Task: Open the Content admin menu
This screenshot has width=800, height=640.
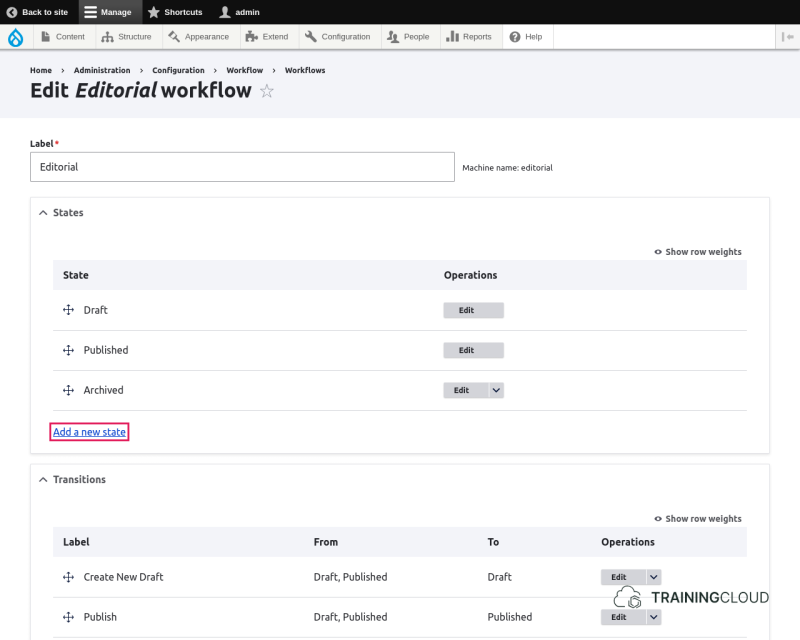Action: (x=63, y=37)
